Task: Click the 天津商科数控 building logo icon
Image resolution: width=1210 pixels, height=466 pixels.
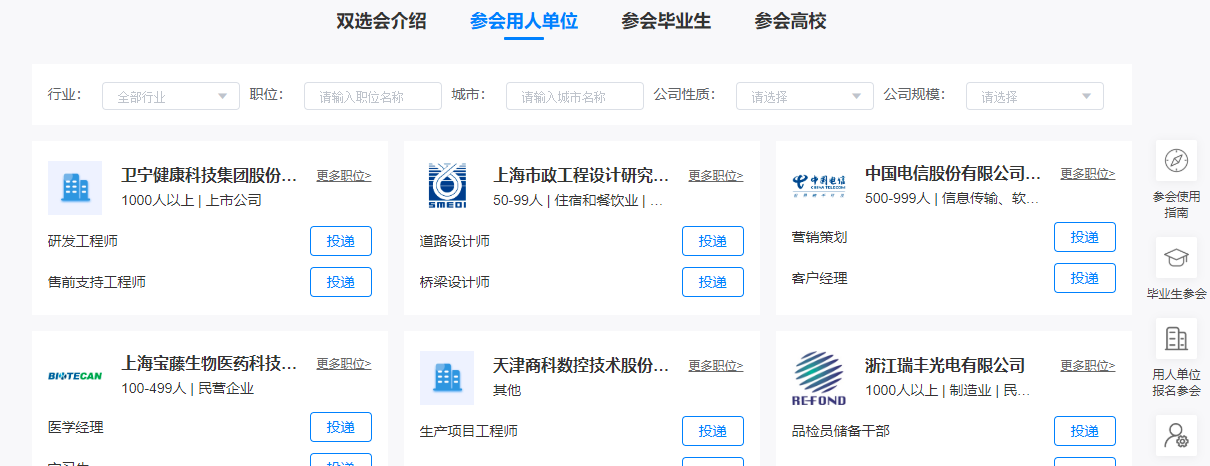Action: click(x=447, y=377)
